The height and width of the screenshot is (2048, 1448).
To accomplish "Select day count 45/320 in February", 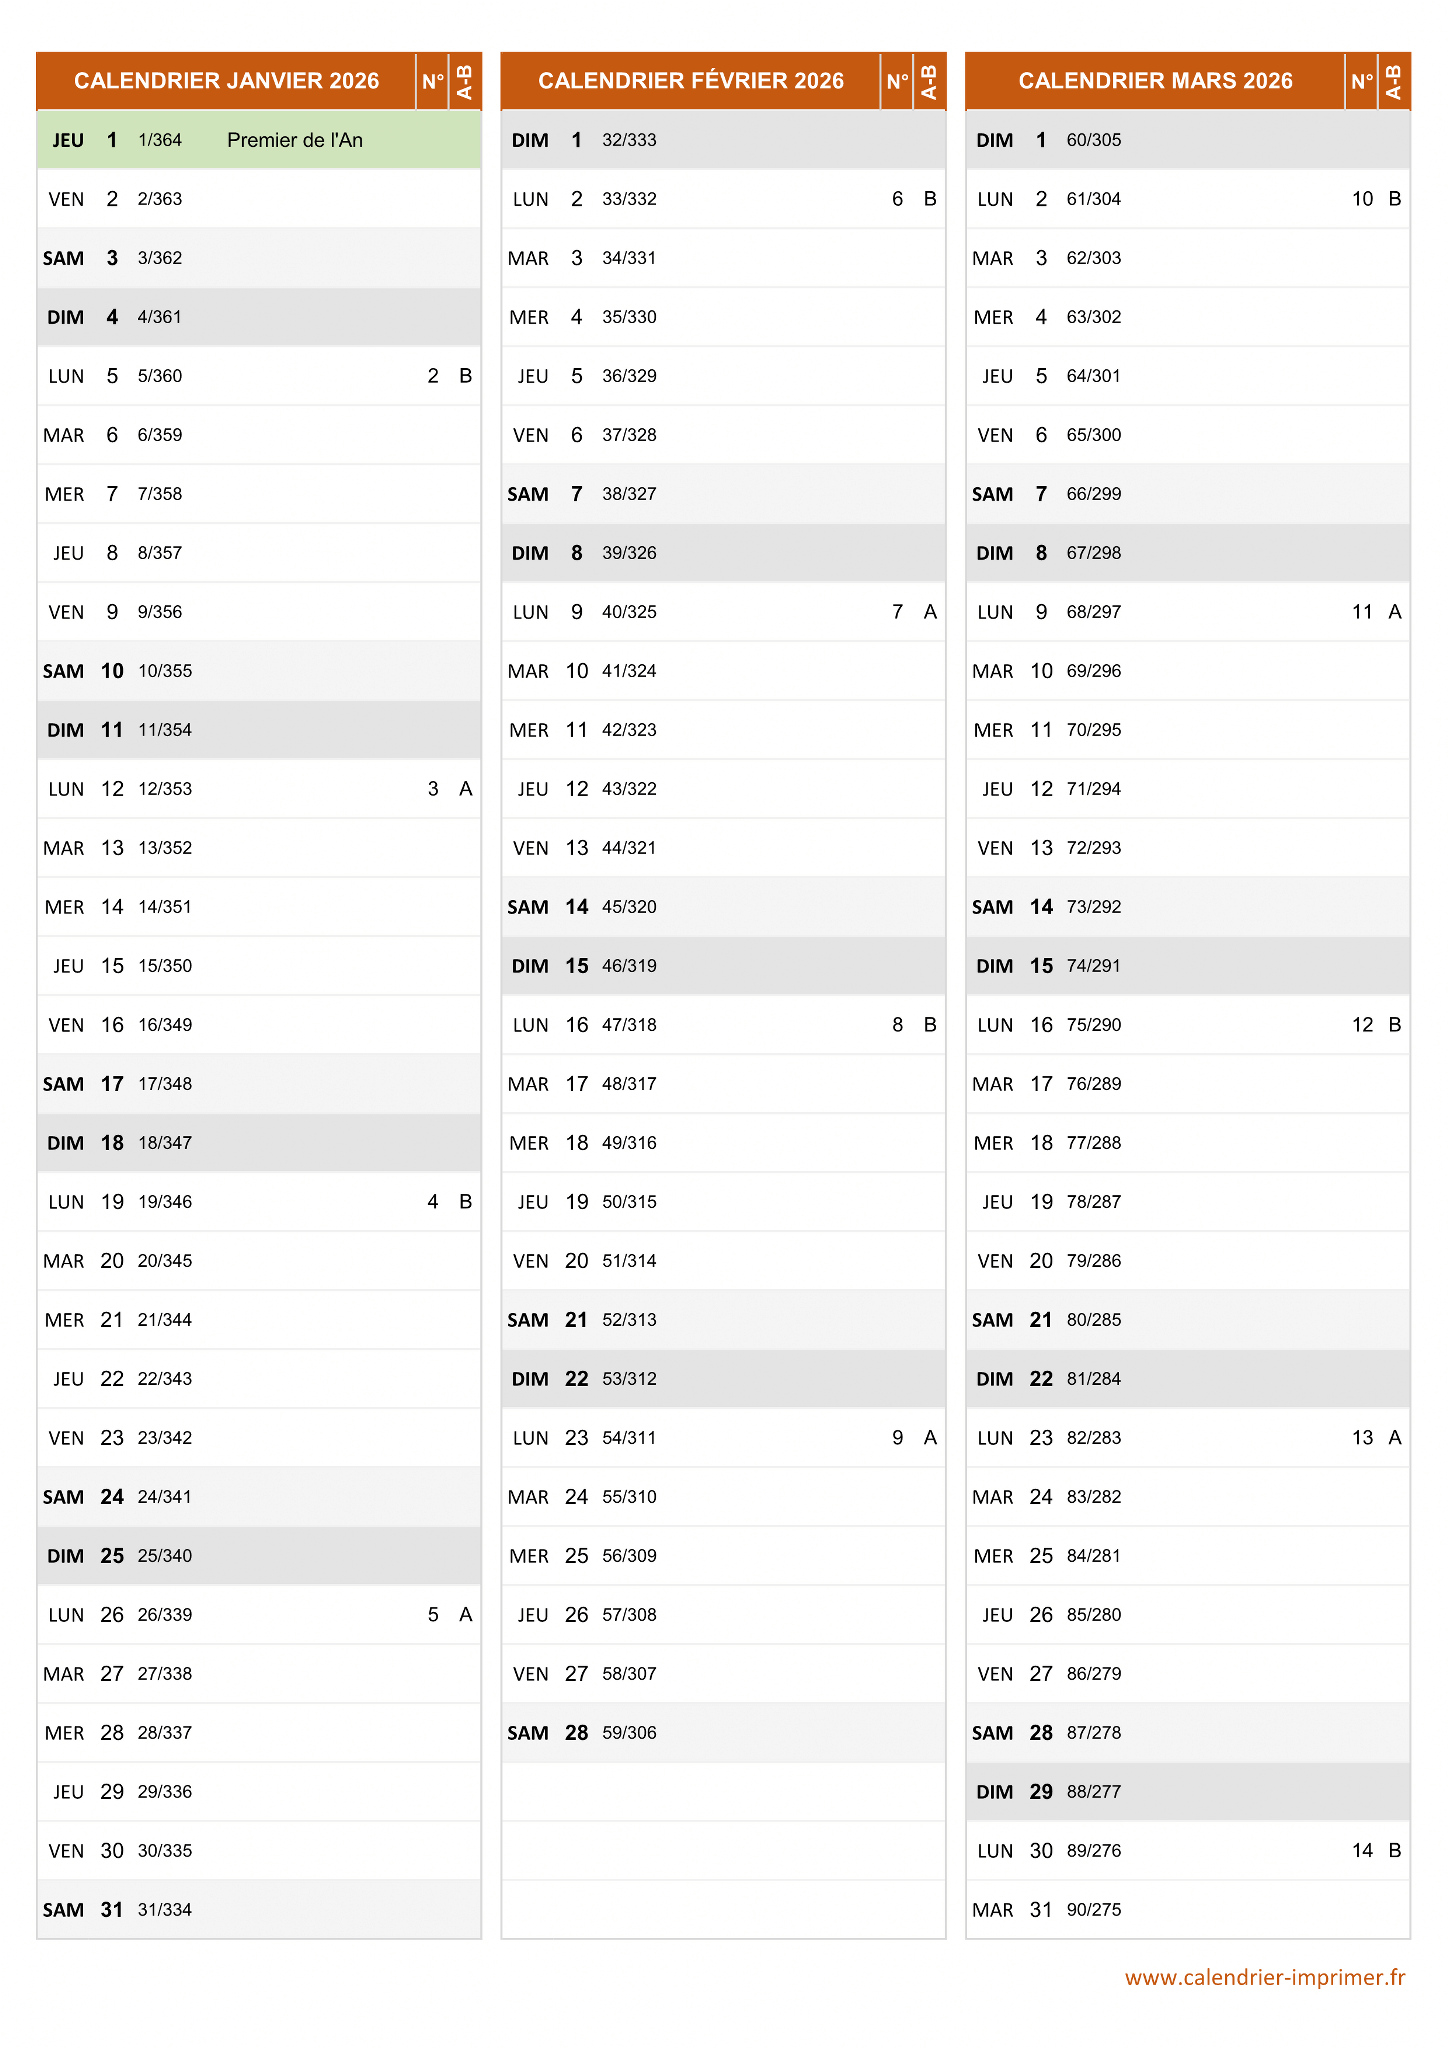I will pyautogui.click(x=629, y=907).
